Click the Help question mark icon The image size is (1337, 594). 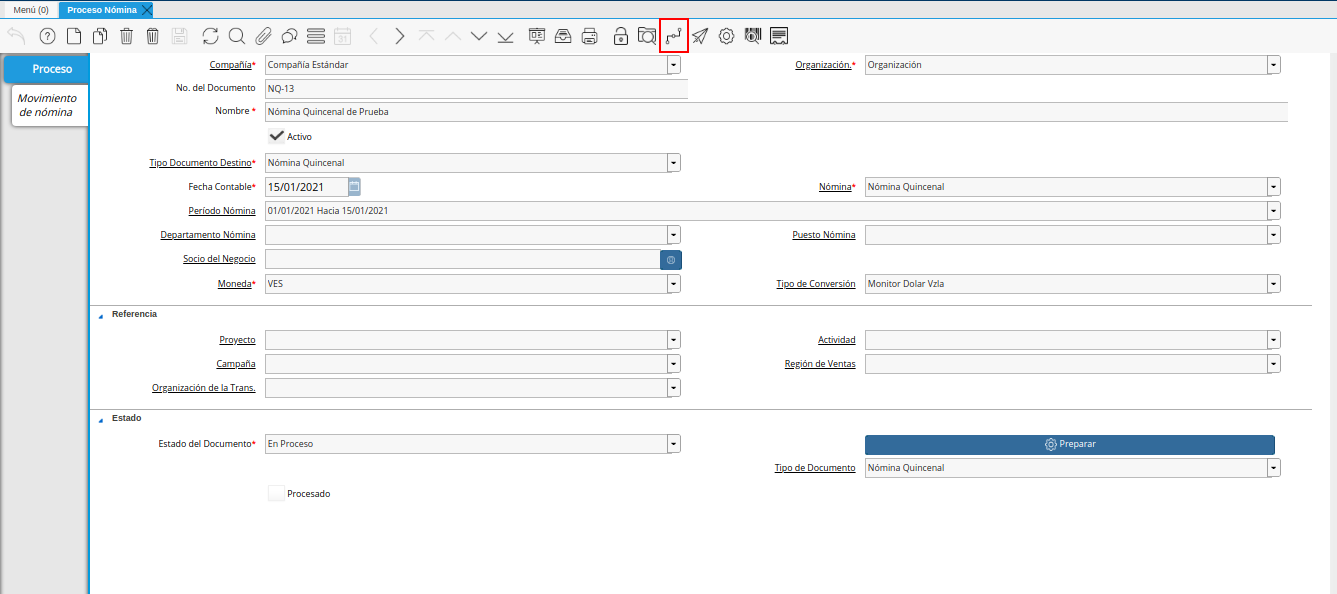click(x=47, y=37)
